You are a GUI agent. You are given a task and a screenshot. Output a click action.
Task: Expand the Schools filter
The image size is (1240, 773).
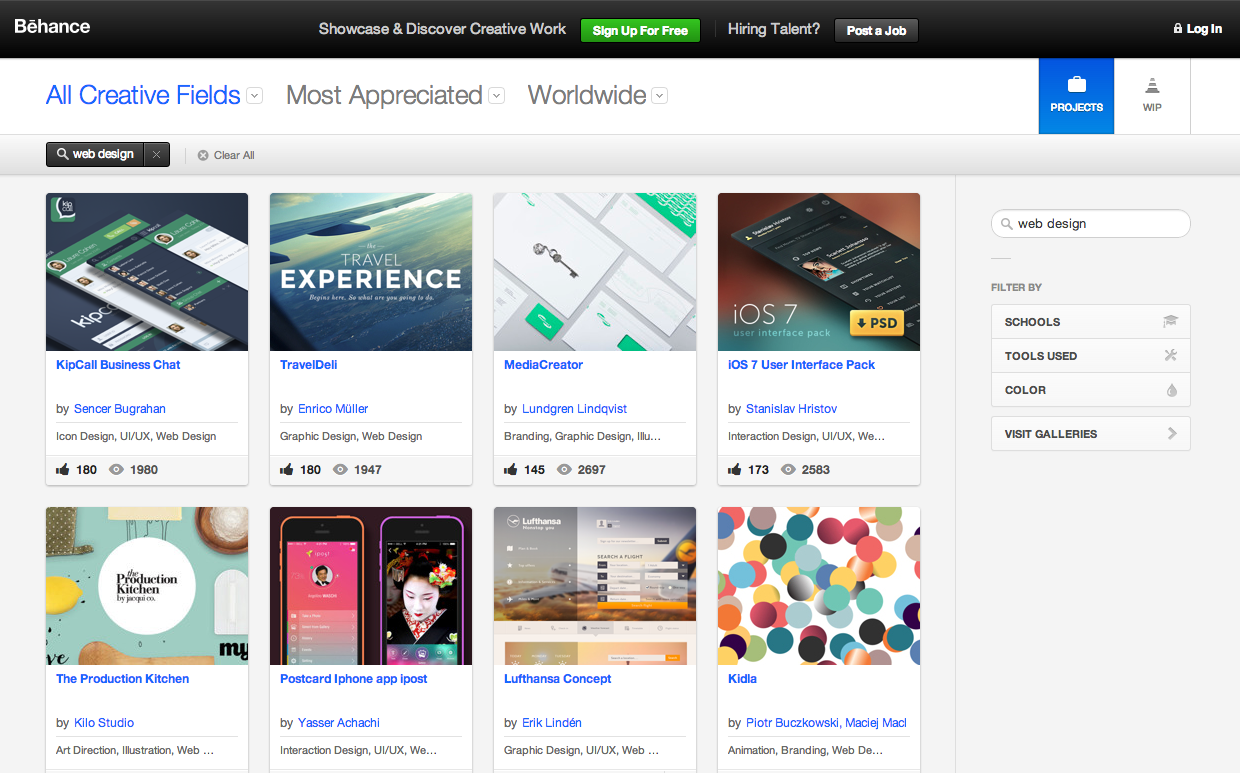[1090, 322]
